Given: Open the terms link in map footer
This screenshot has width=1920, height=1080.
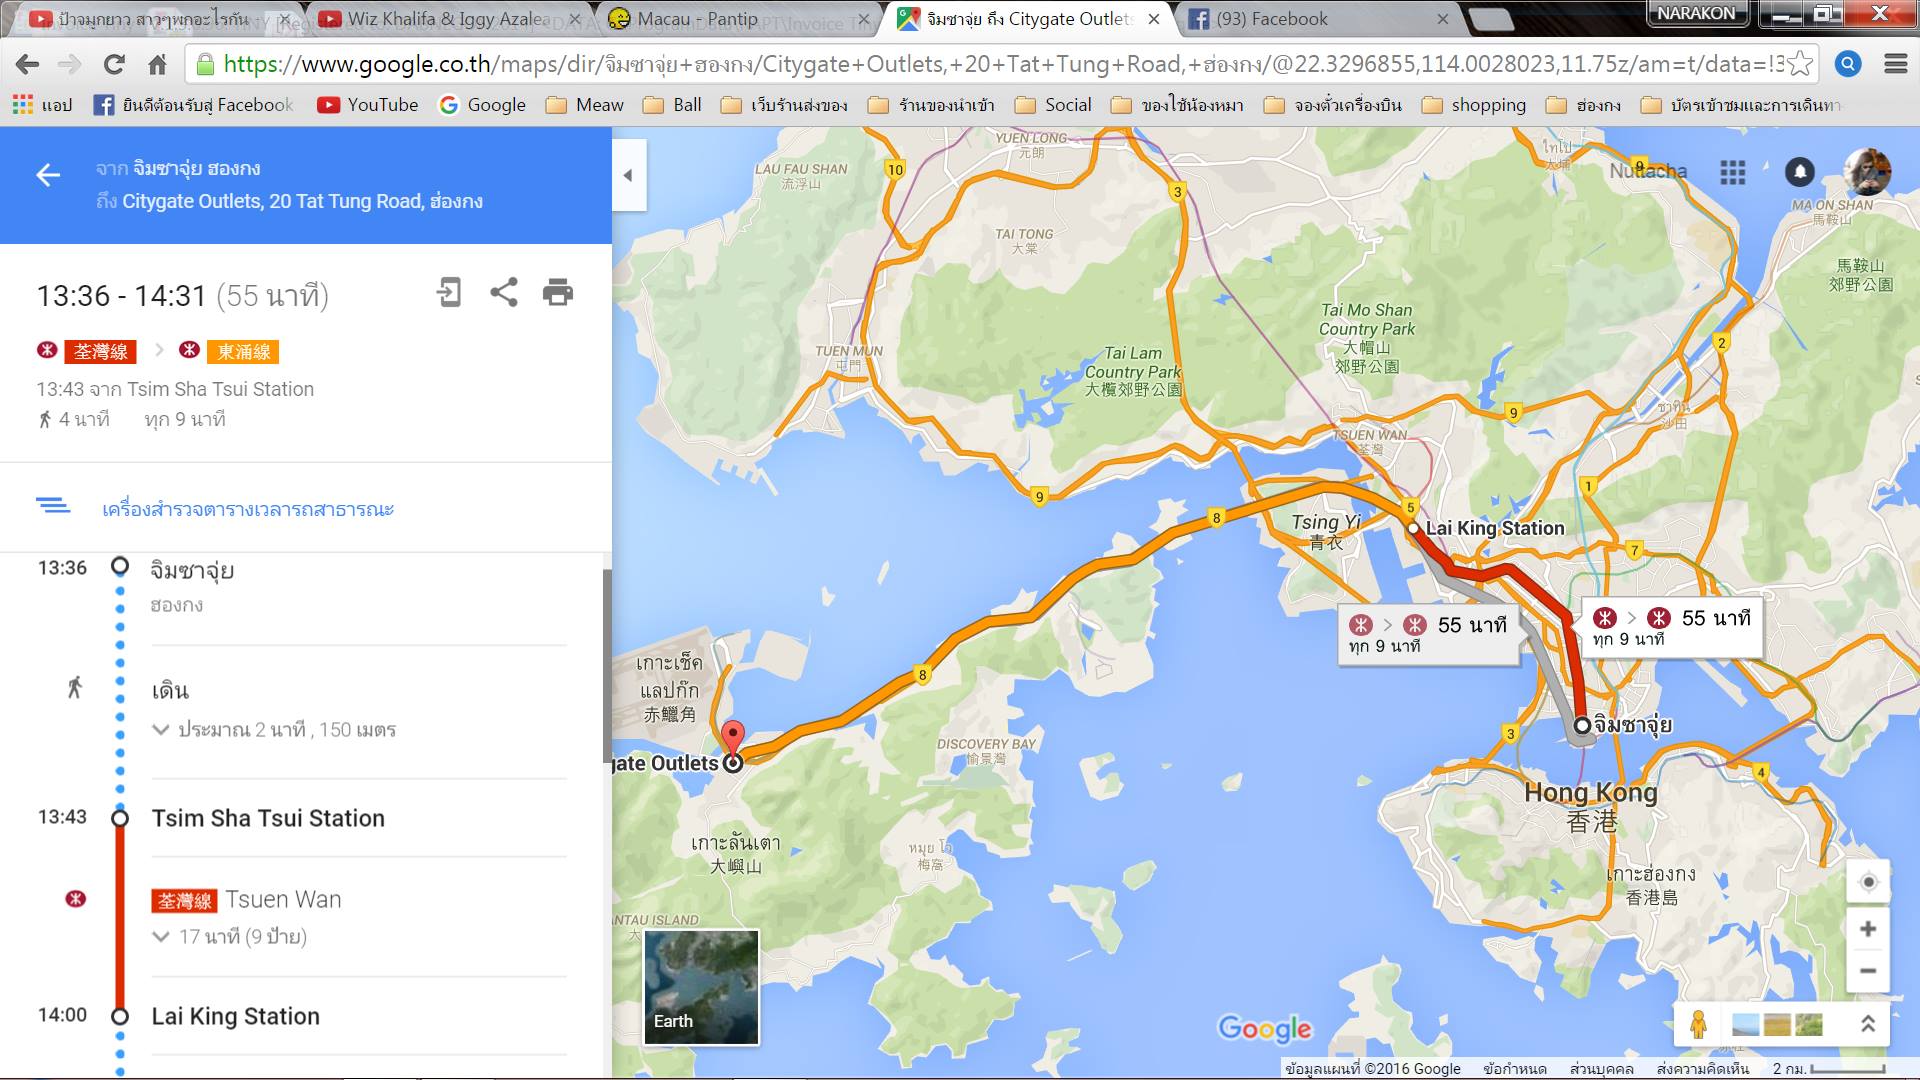Looking at the screenshot, I should pyautogui.click(x=1515, y=1069).
